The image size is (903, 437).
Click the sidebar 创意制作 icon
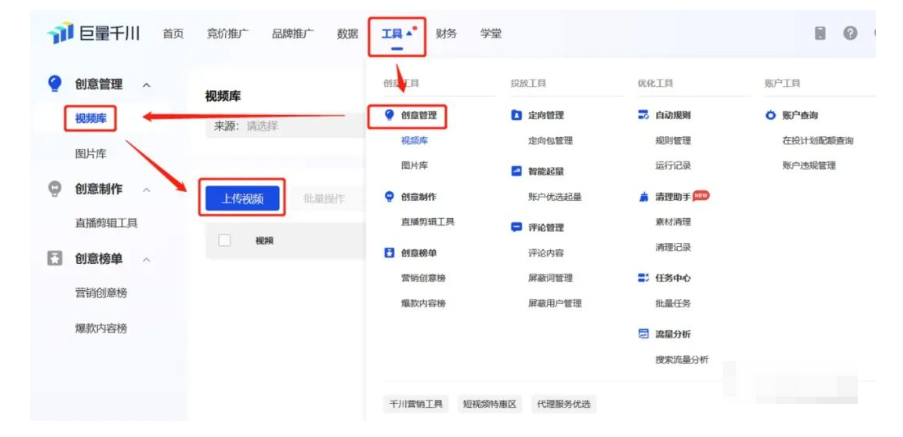click(54, 189)
